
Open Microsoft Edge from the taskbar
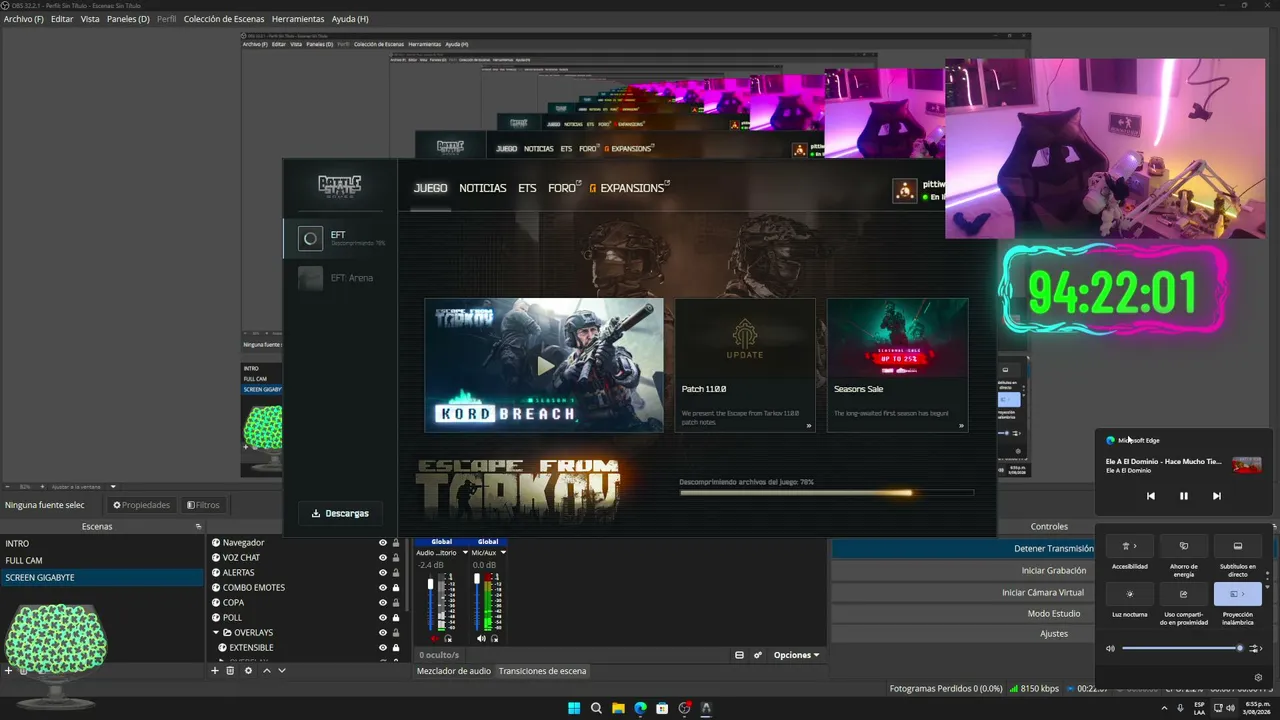[x=640, y=708]
